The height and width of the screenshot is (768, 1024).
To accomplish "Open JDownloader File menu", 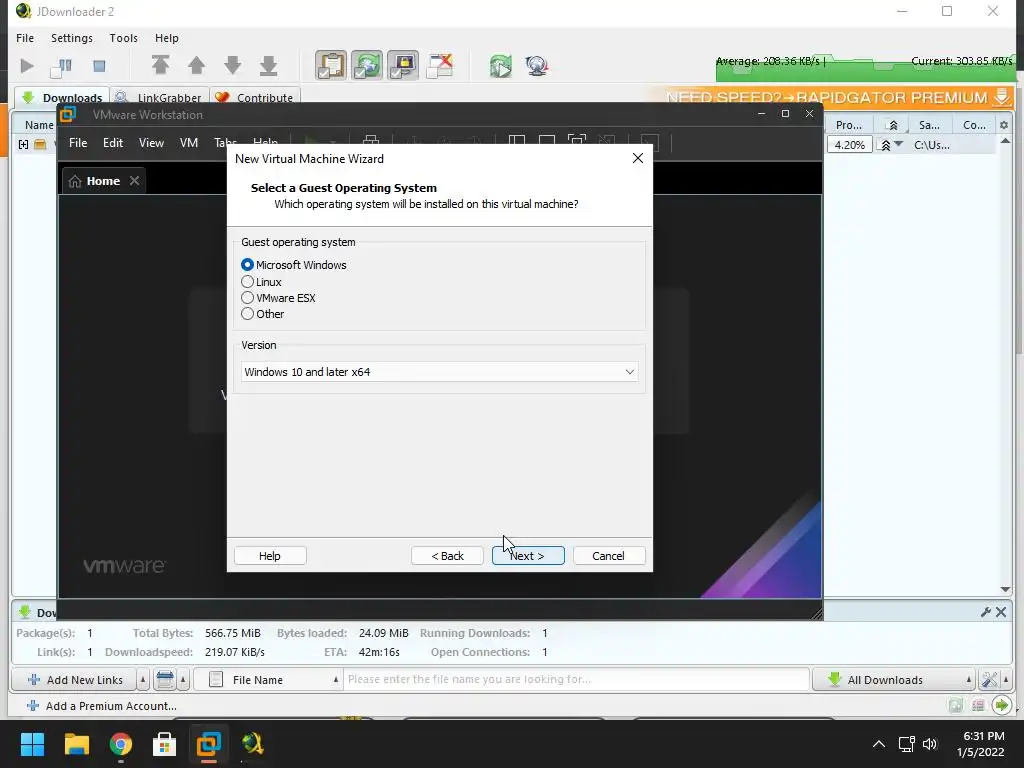I will [25, 38].
